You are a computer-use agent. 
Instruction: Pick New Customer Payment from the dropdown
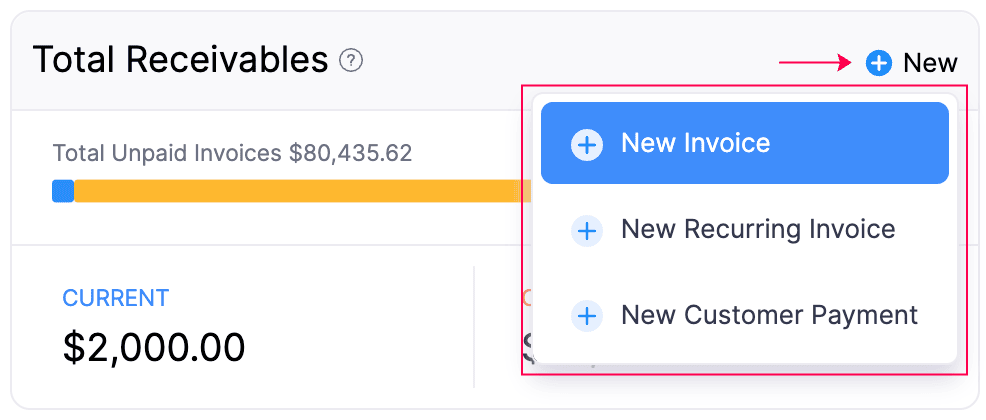(x=769, y=316)
